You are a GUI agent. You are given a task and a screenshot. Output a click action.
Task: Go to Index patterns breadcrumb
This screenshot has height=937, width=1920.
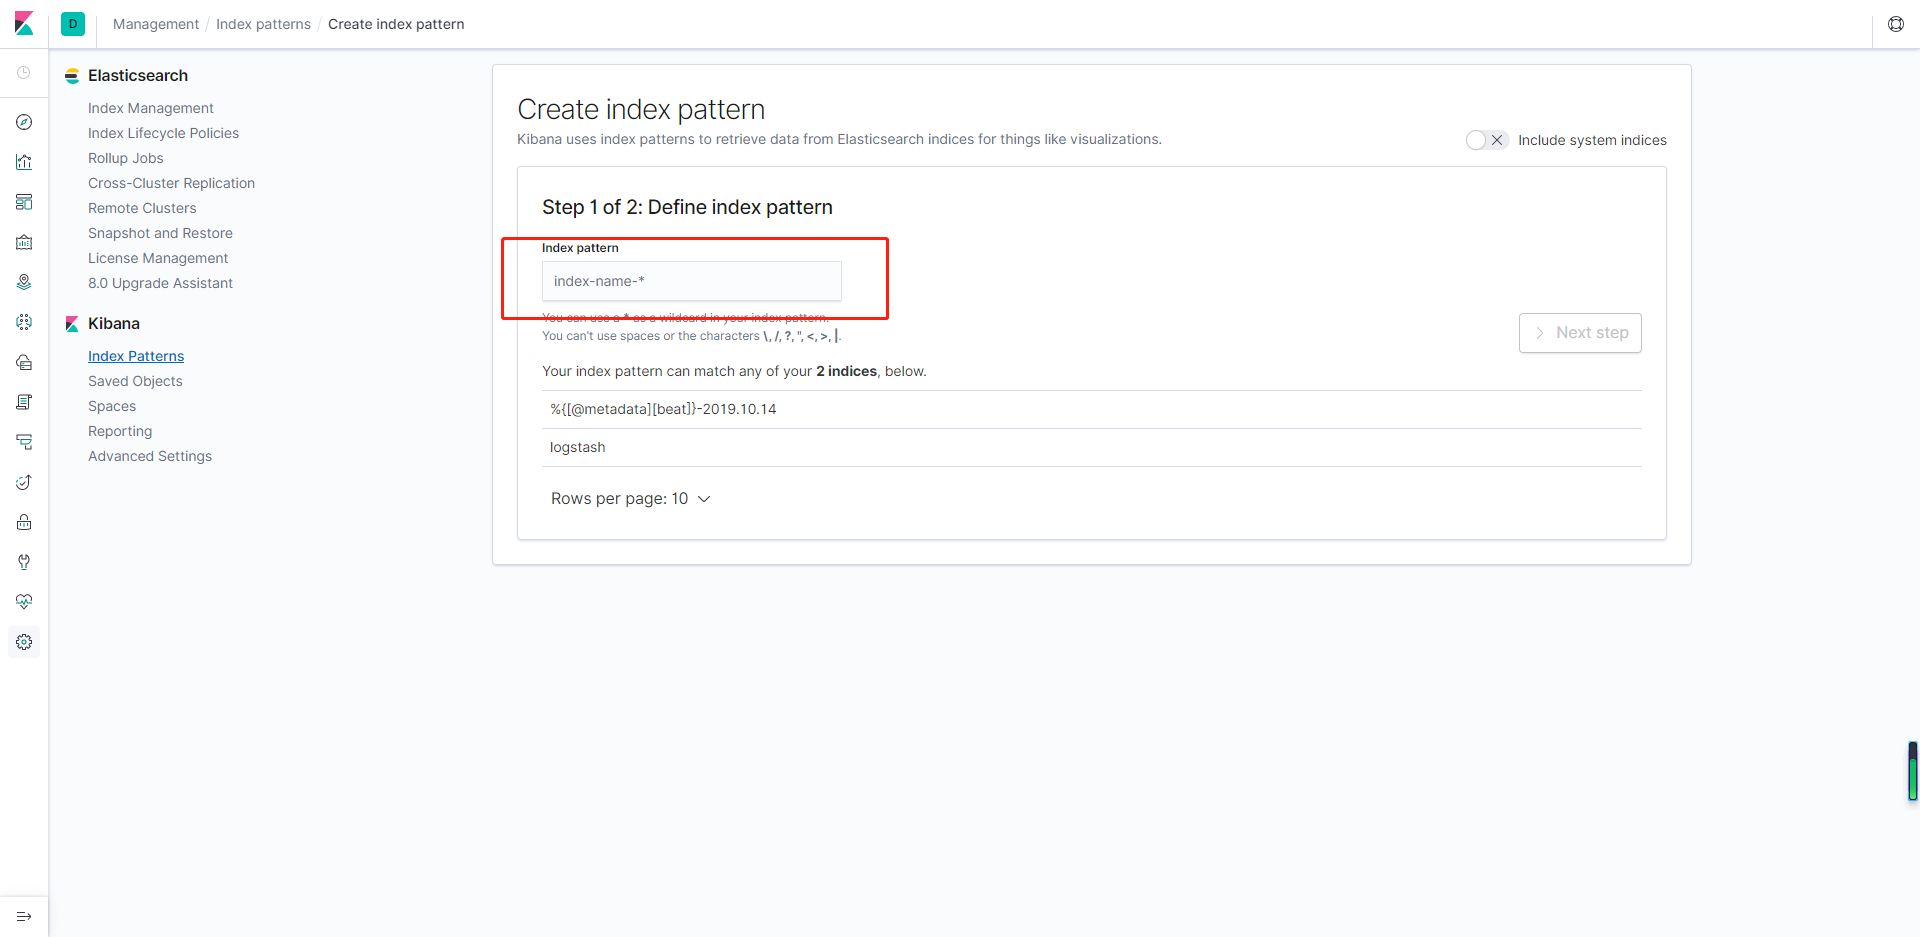pyautogui.click(x=263, y=24)
